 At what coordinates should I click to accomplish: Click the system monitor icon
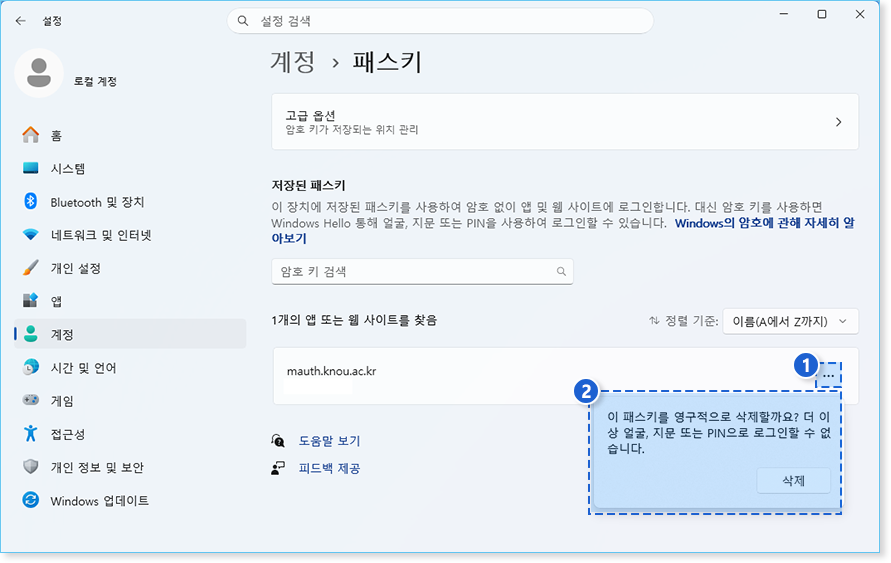coord(31,168)
